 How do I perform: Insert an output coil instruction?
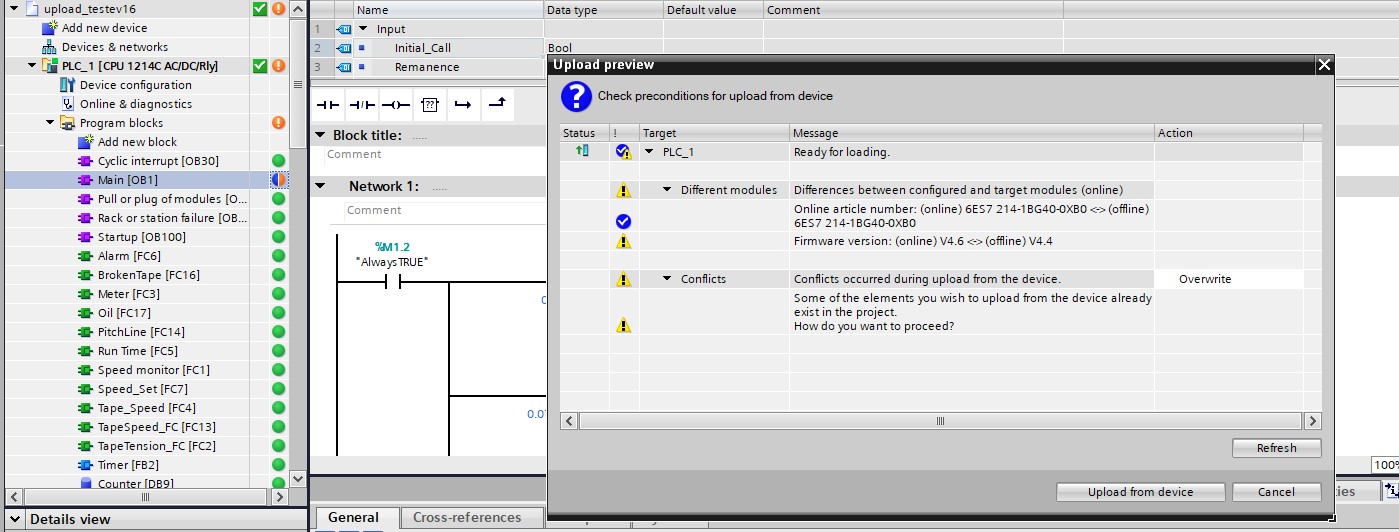396,104
